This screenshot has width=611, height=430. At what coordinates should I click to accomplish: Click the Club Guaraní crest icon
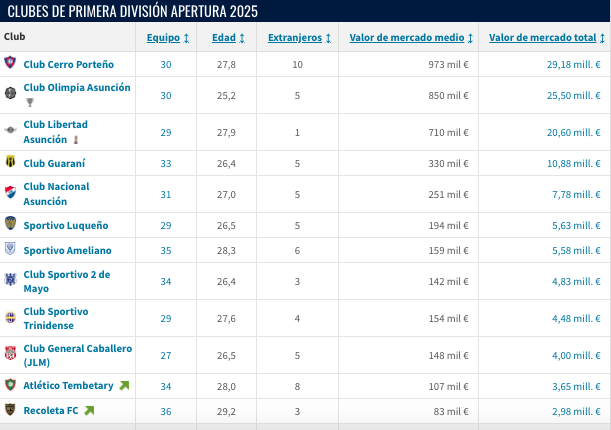pos(10,161)
